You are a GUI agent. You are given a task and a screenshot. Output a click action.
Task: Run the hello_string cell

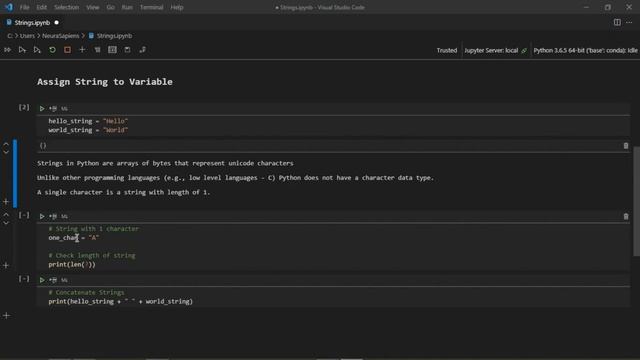42,109
